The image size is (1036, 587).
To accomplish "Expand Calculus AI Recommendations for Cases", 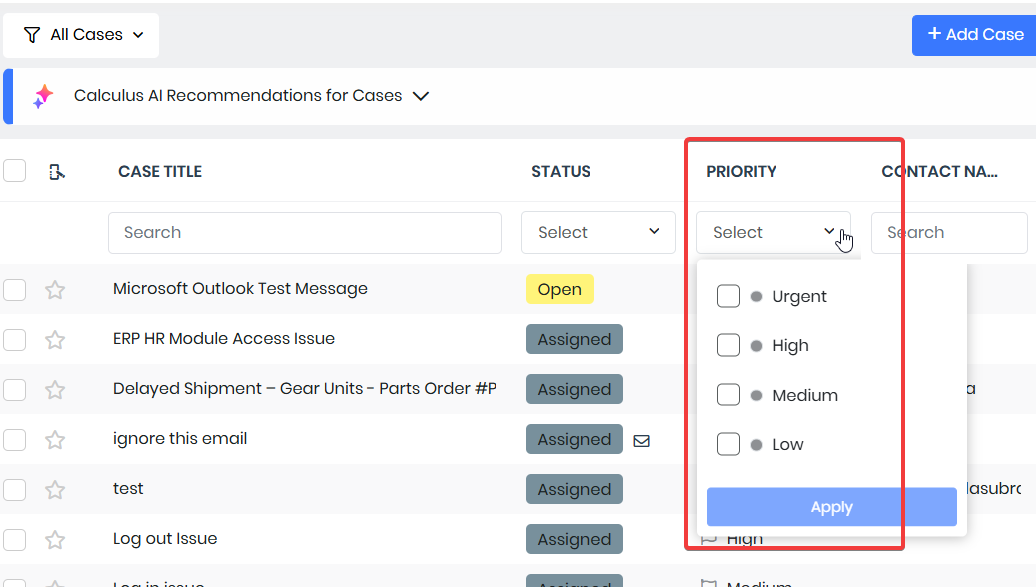I will coord(421,96).
